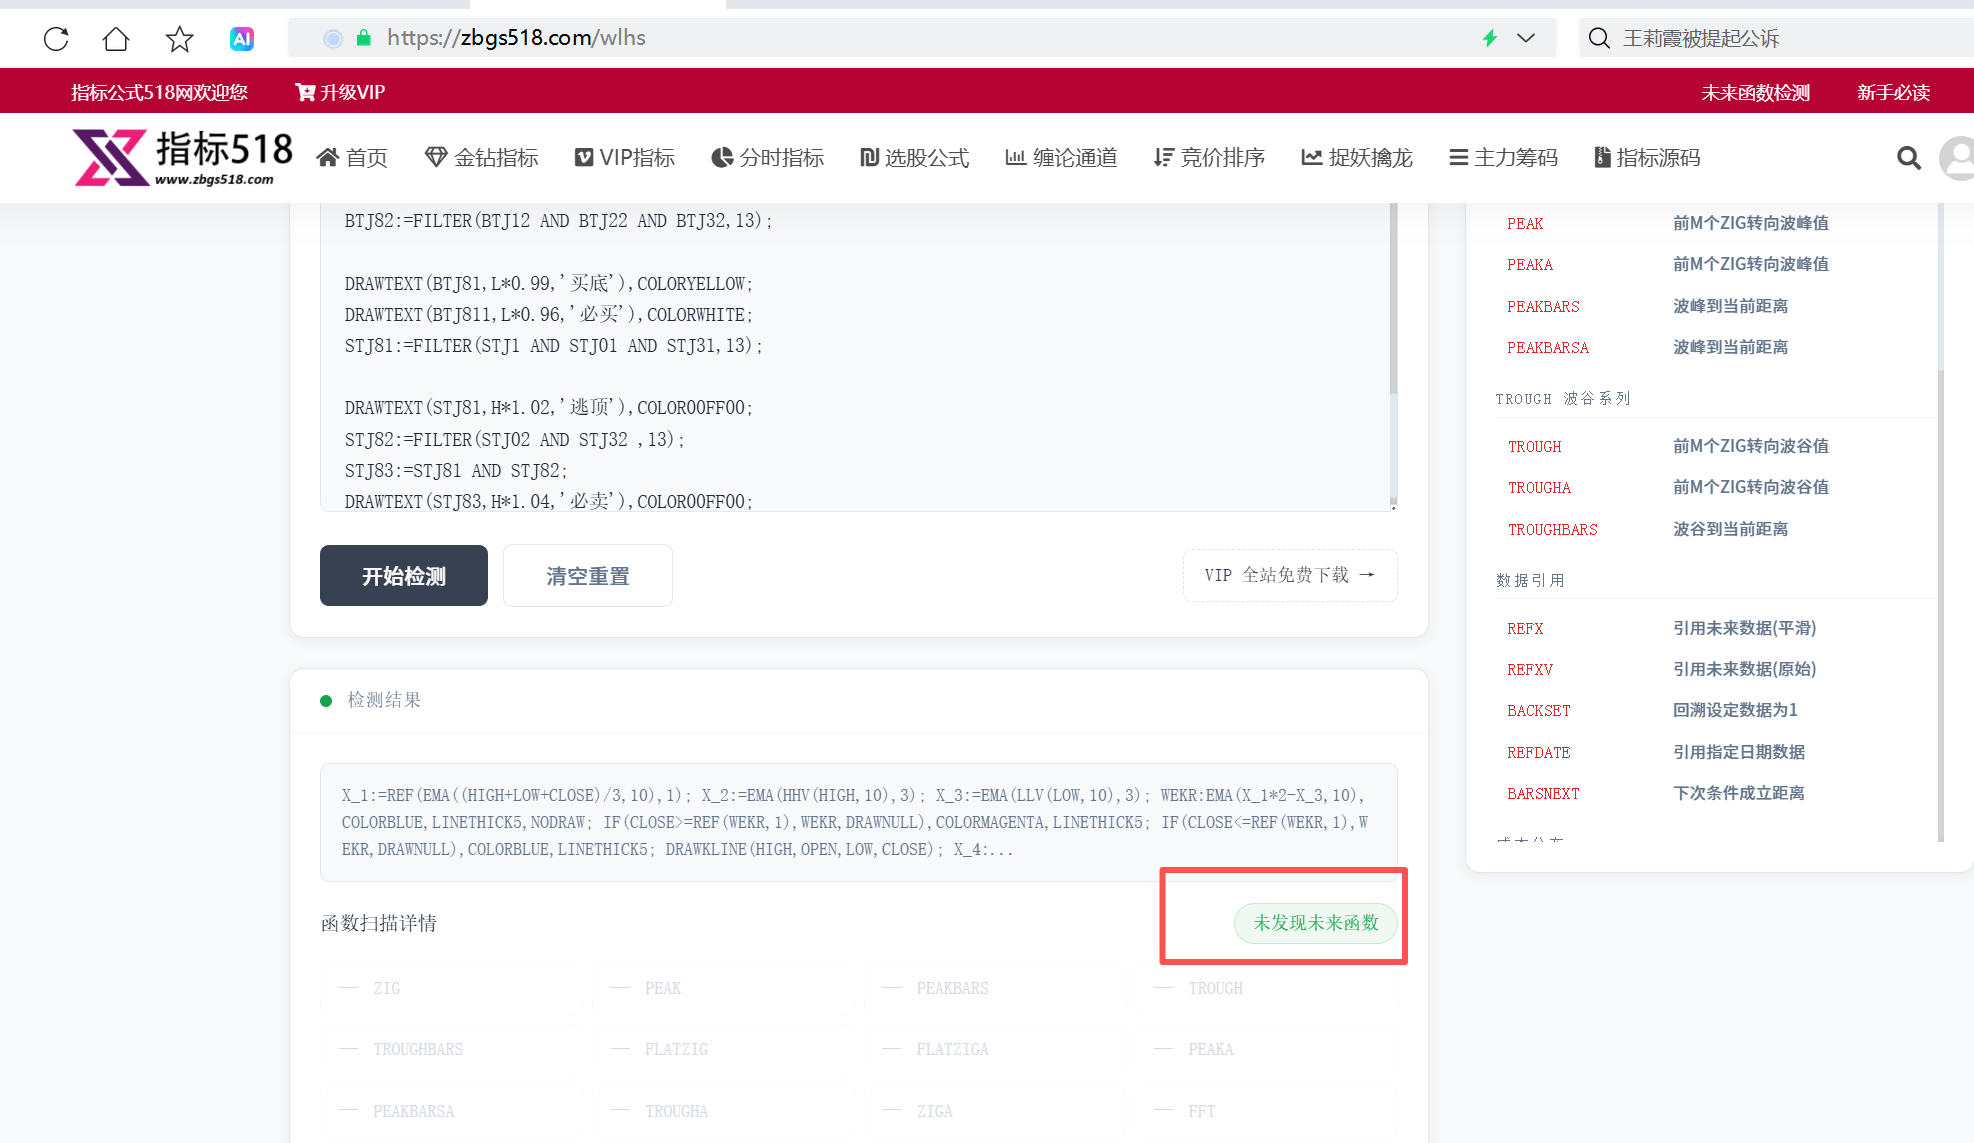Click the 升级VIP shopping cart link
The width and height of the screenshot is (1974, 1143).
340,92
